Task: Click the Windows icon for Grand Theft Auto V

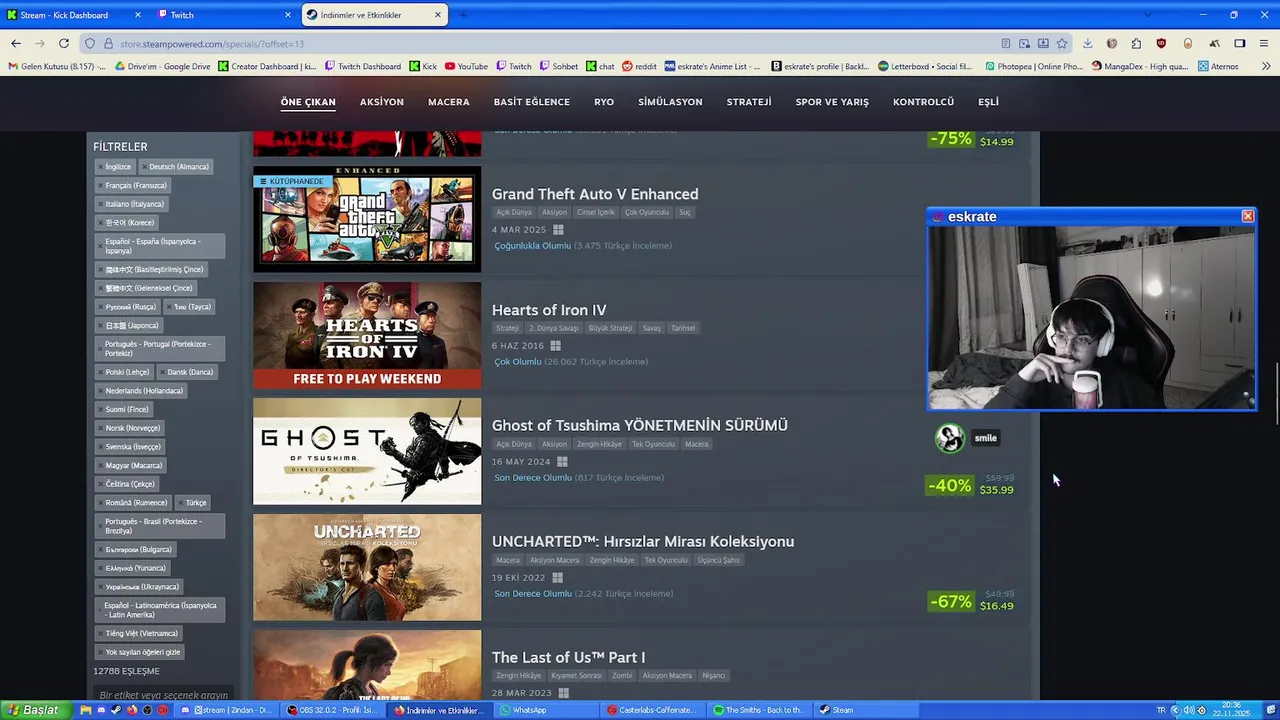Action: pyautogui.click(x=558, y=230)
